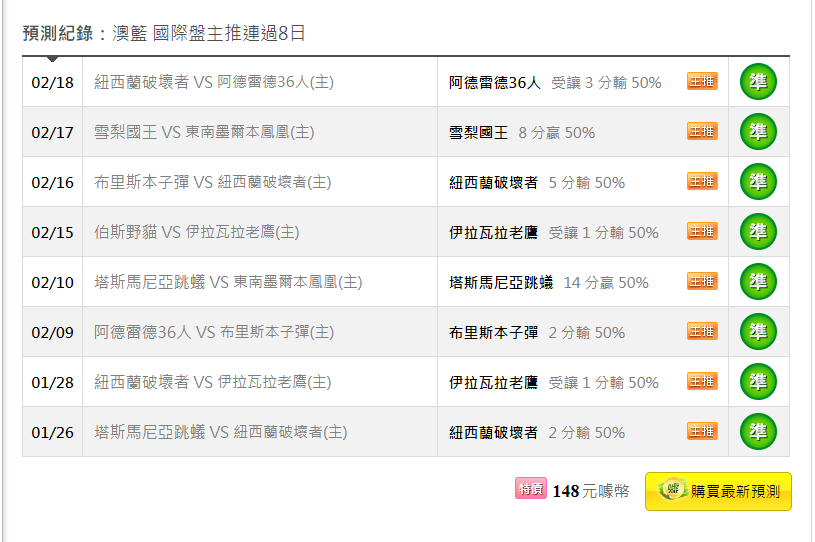Click the green 準 icon for 02/17
The width and height of the screenshot is (815, 542).
(758, 131)
